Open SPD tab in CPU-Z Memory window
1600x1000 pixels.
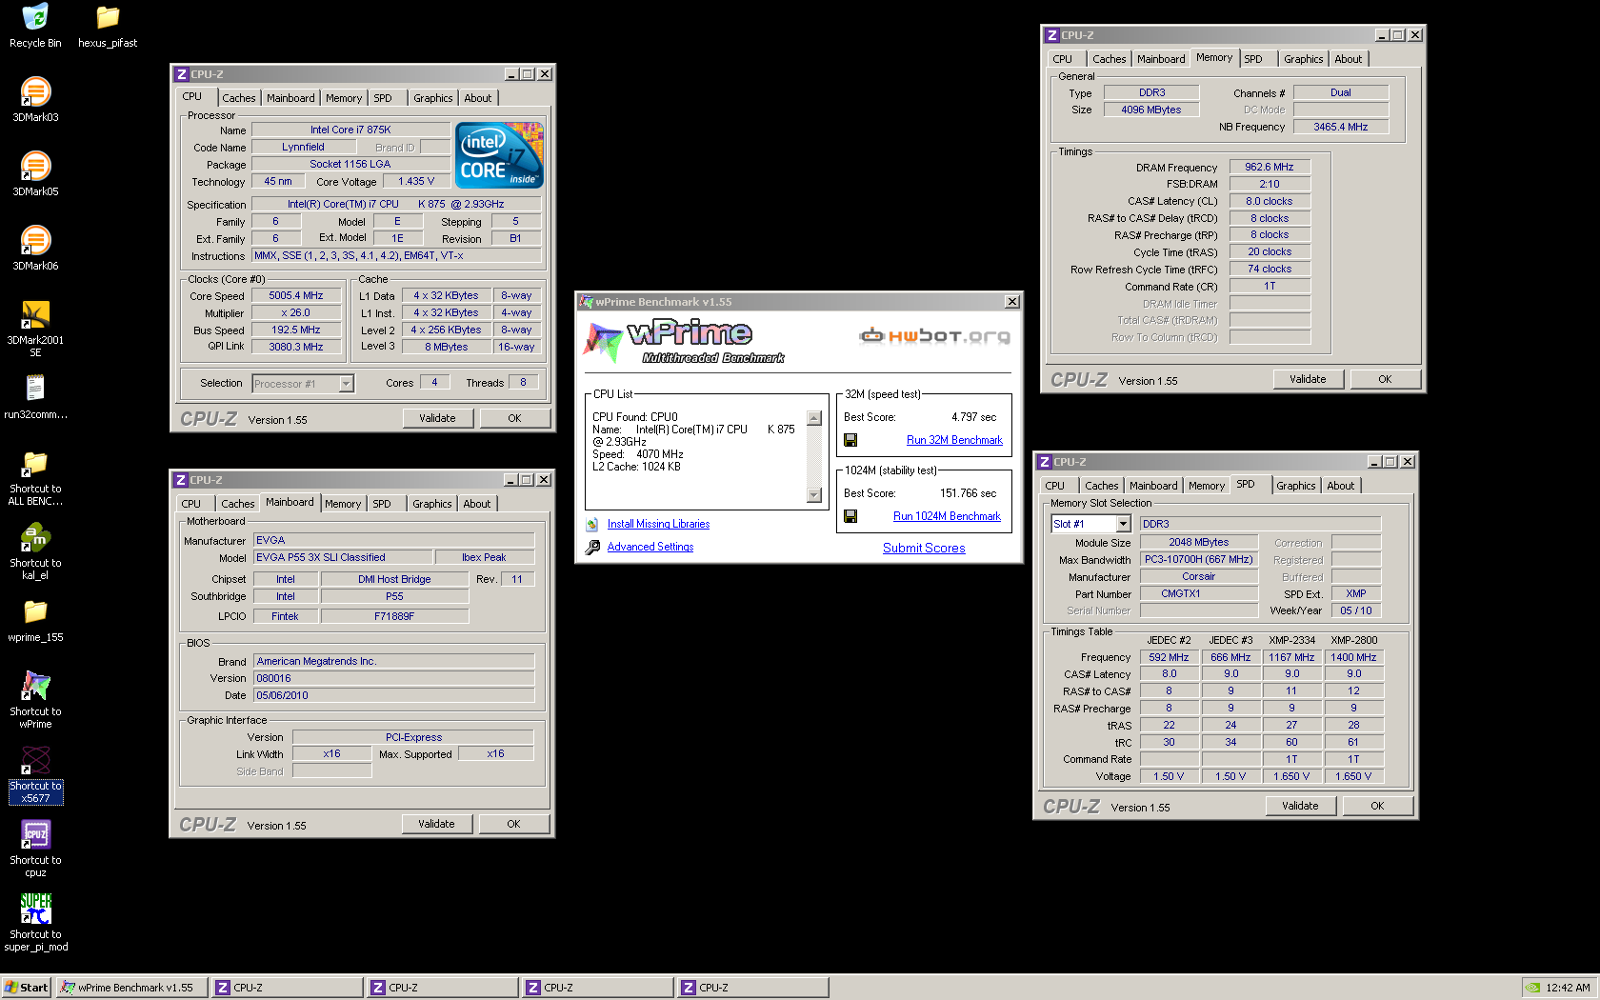(1253, 59)
